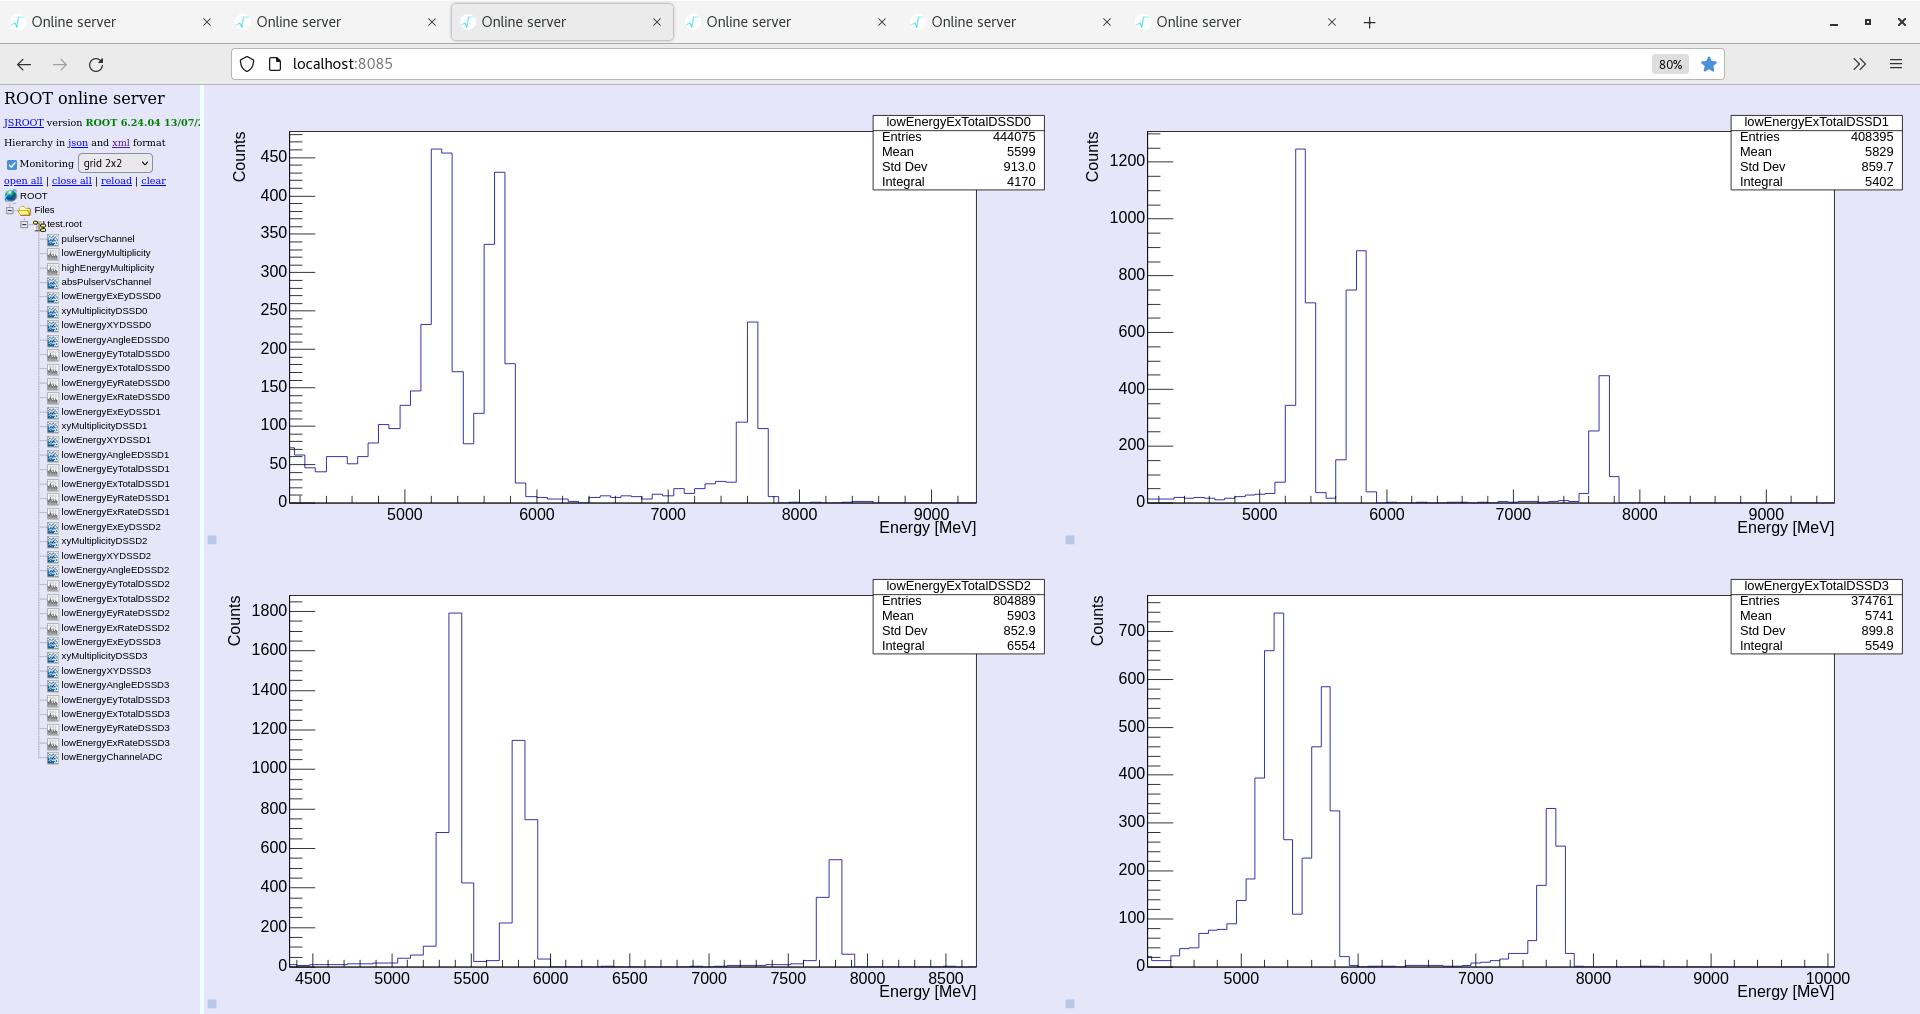The height and width of the screenshot is (1014, 1920).
Task: Switch to the first Online server tab
Action: point(74,22)
